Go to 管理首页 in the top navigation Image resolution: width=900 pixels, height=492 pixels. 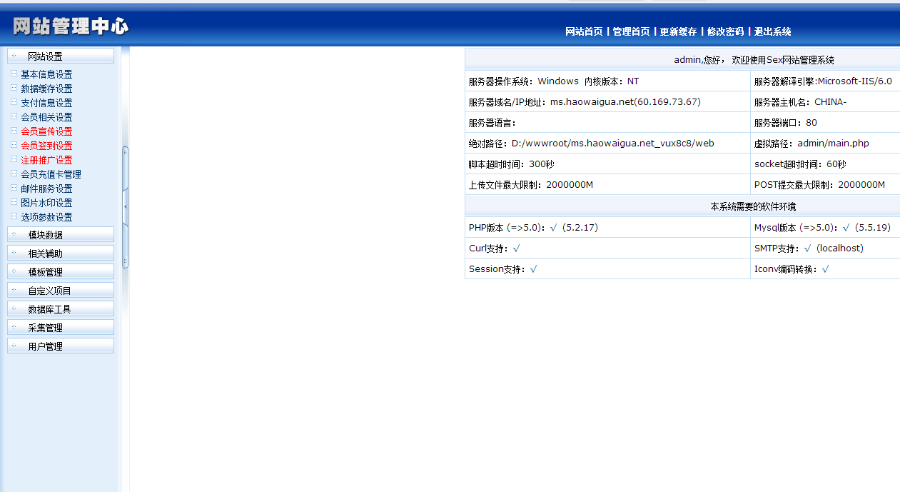pos(631,32)
